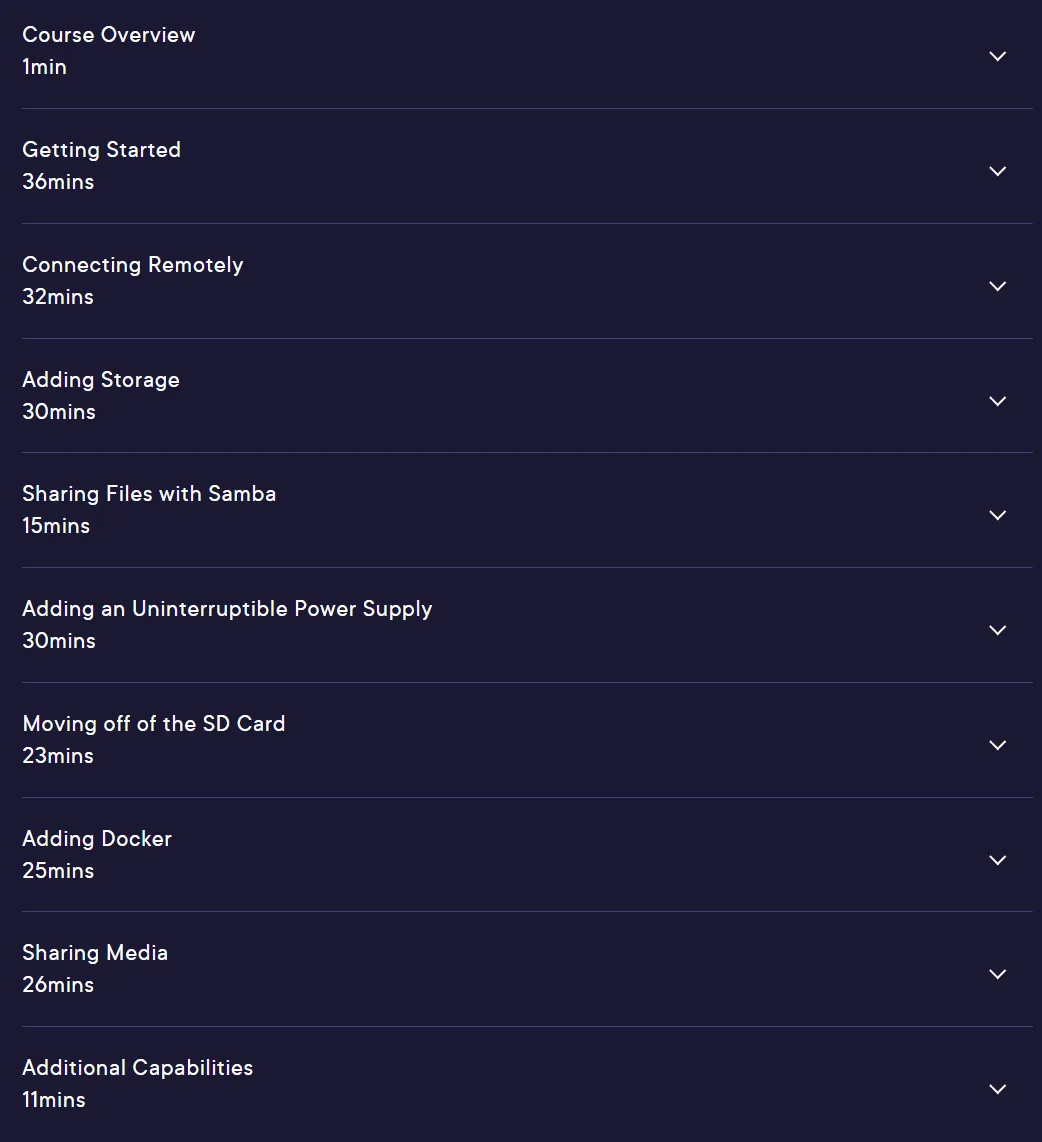1042x1142 pixels.
Task: Click chevron for Sharing Files with Samba
Action: pyautogui.click(x=998, y=515)
